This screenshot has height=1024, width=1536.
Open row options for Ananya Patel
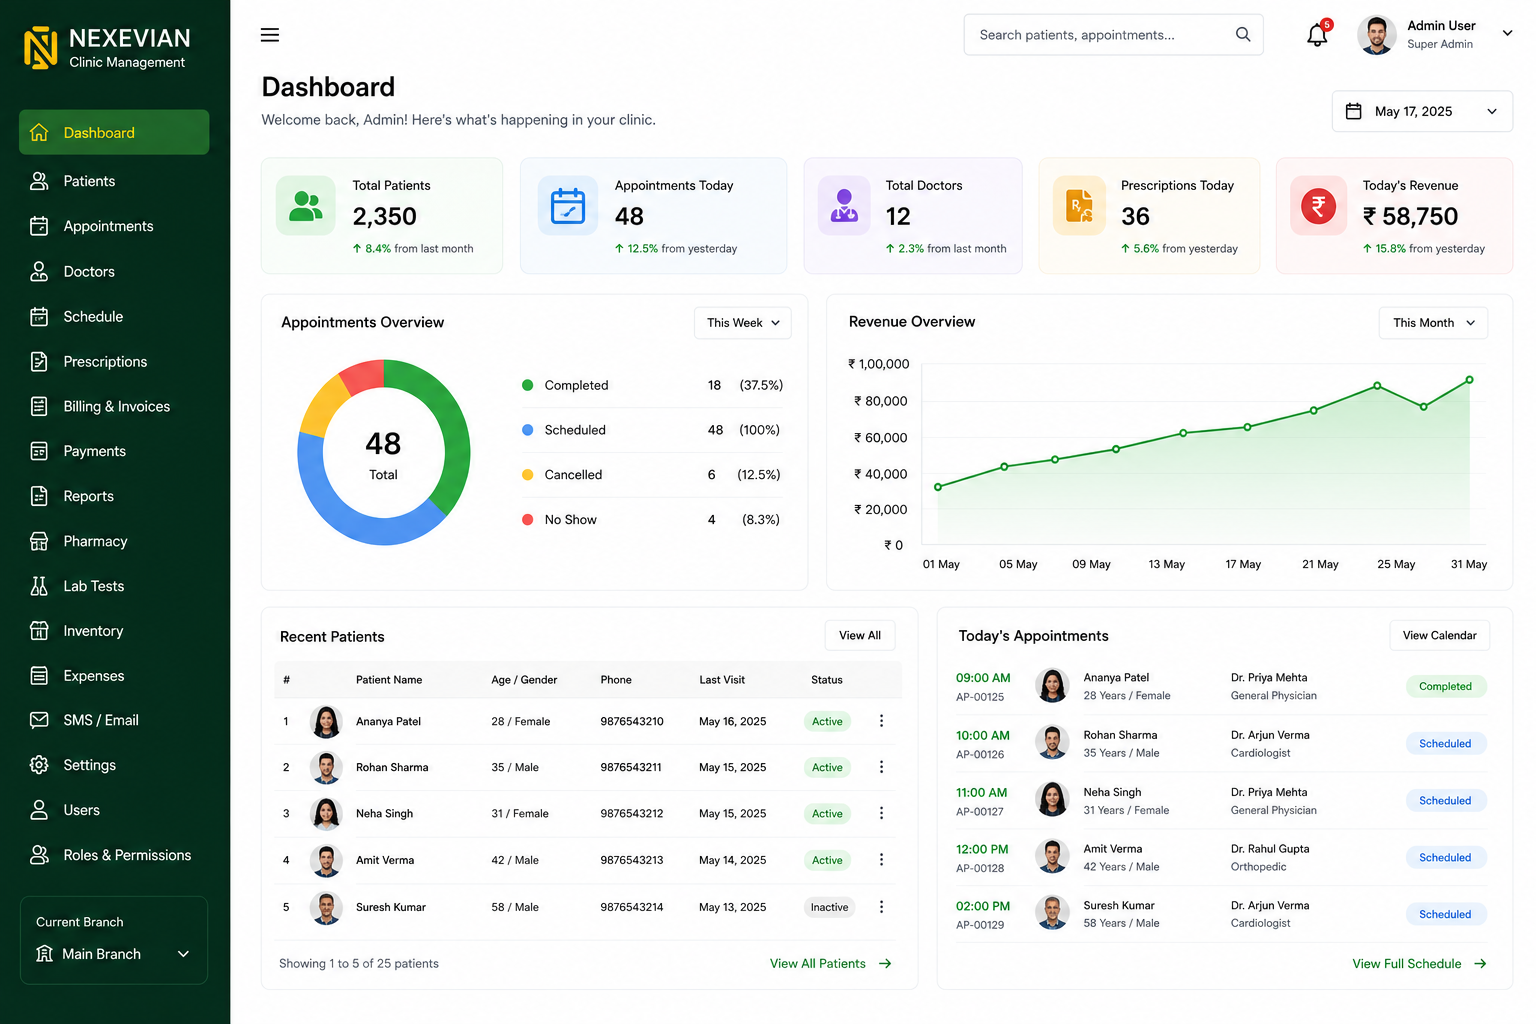881,721
